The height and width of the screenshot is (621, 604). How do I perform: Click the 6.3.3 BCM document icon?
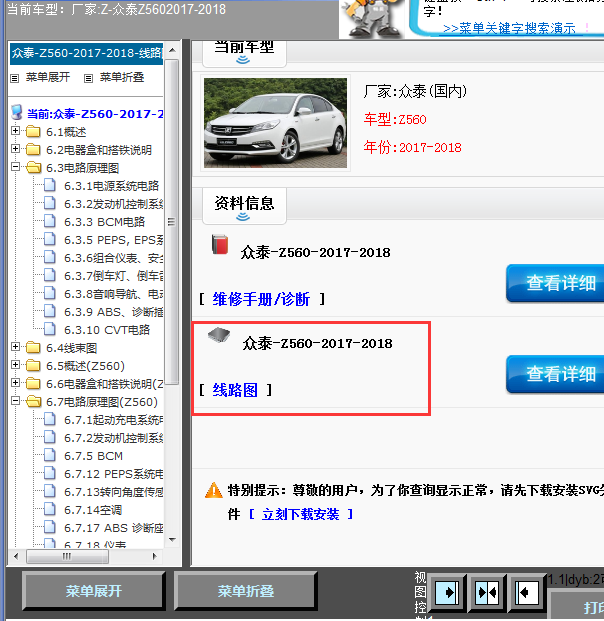50,221
